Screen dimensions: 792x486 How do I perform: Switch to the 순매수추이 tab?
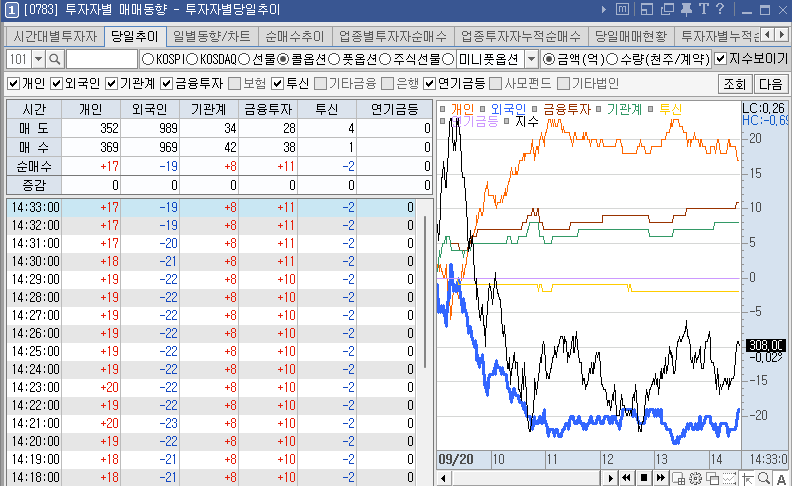tap(294, 36)
